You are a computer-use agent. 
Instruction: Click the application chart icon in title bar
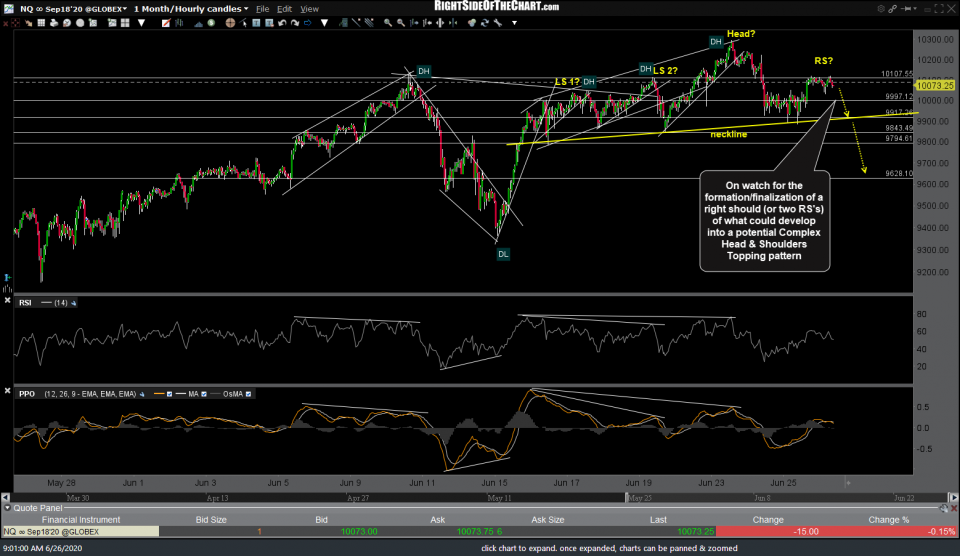[x=9, y=9]
